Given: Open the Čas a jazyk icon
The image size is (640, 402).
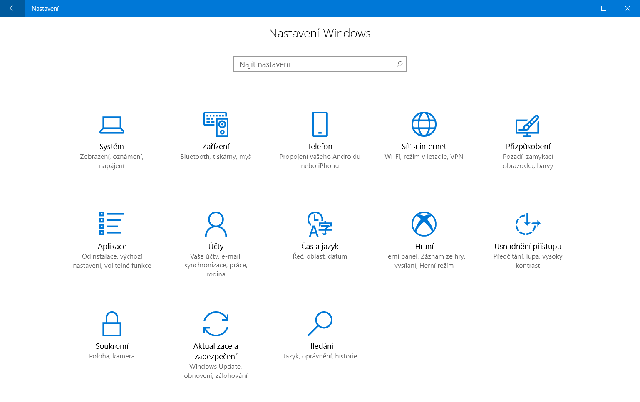Looking at the screenshot, I should click(x=320, y=224).
